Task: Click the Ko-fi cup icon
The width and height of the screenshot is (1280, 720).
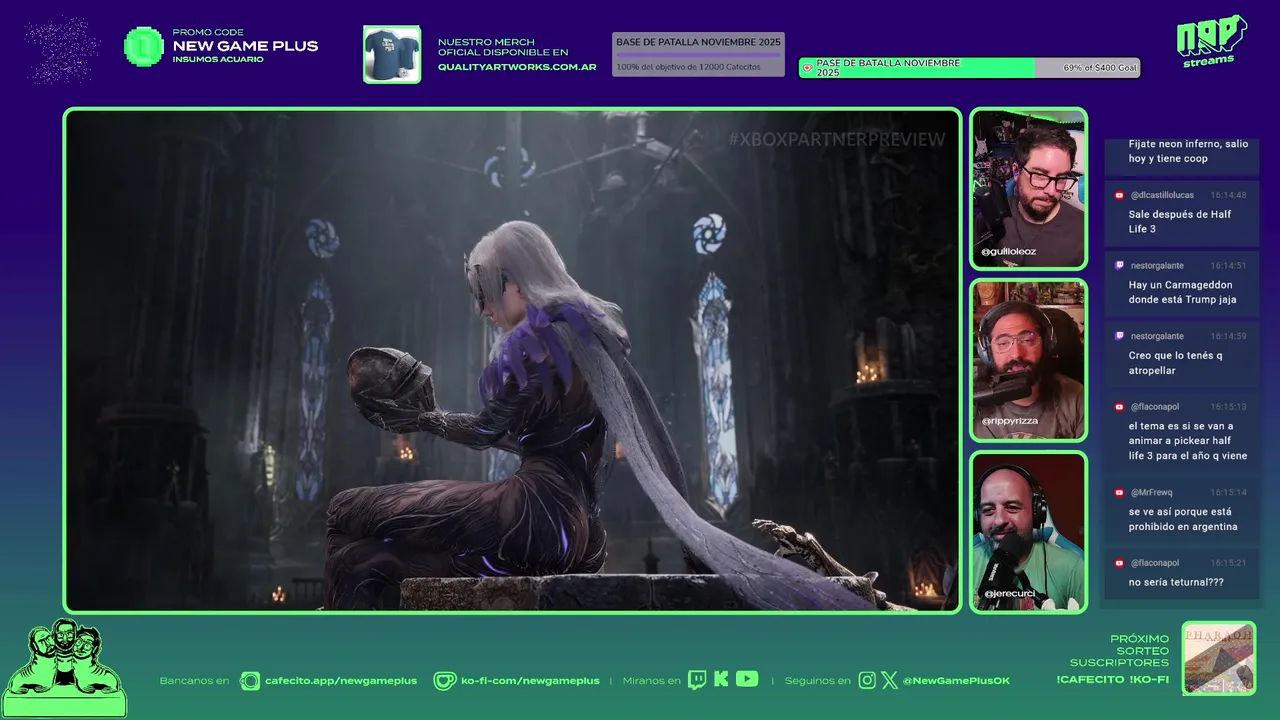Action: (x=445, y=681)
